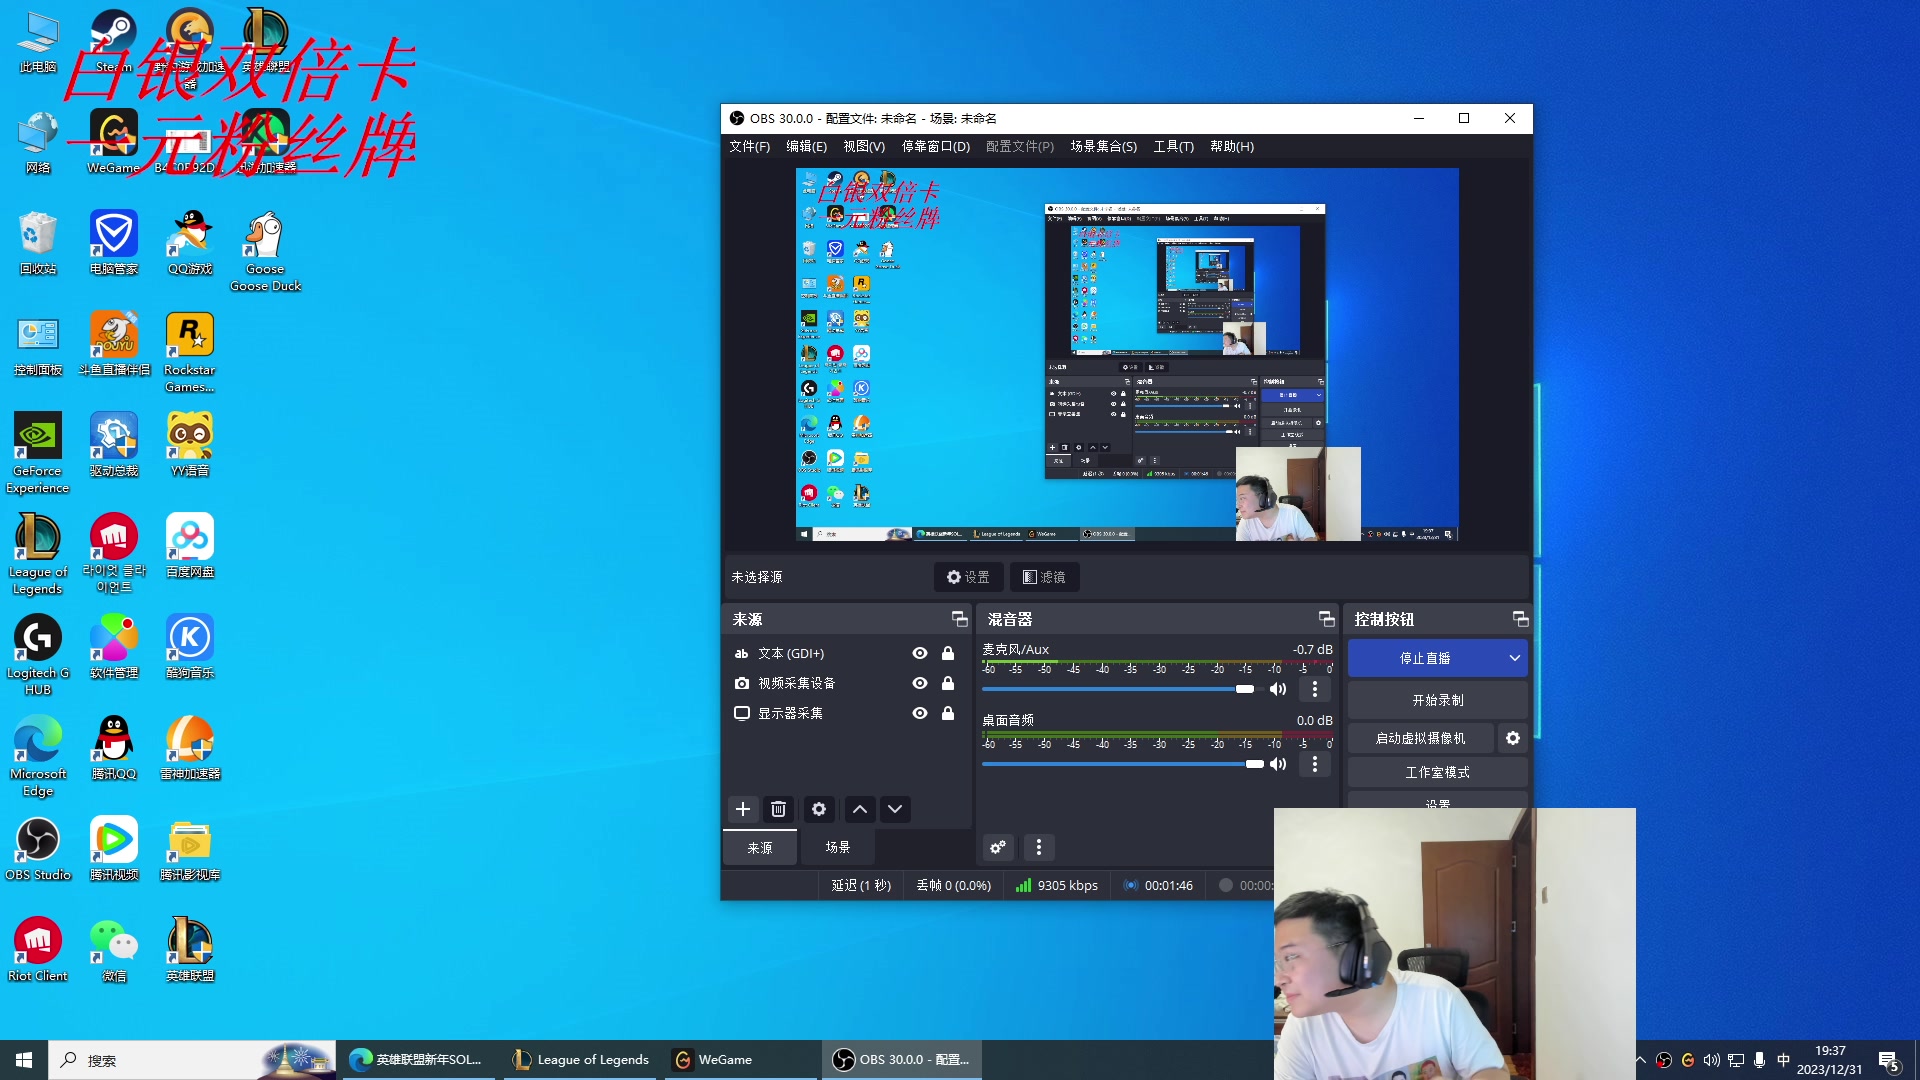The image size is (1920, 1080).
Task: Open the 工具(T) menu
Action: point(1174,146)
